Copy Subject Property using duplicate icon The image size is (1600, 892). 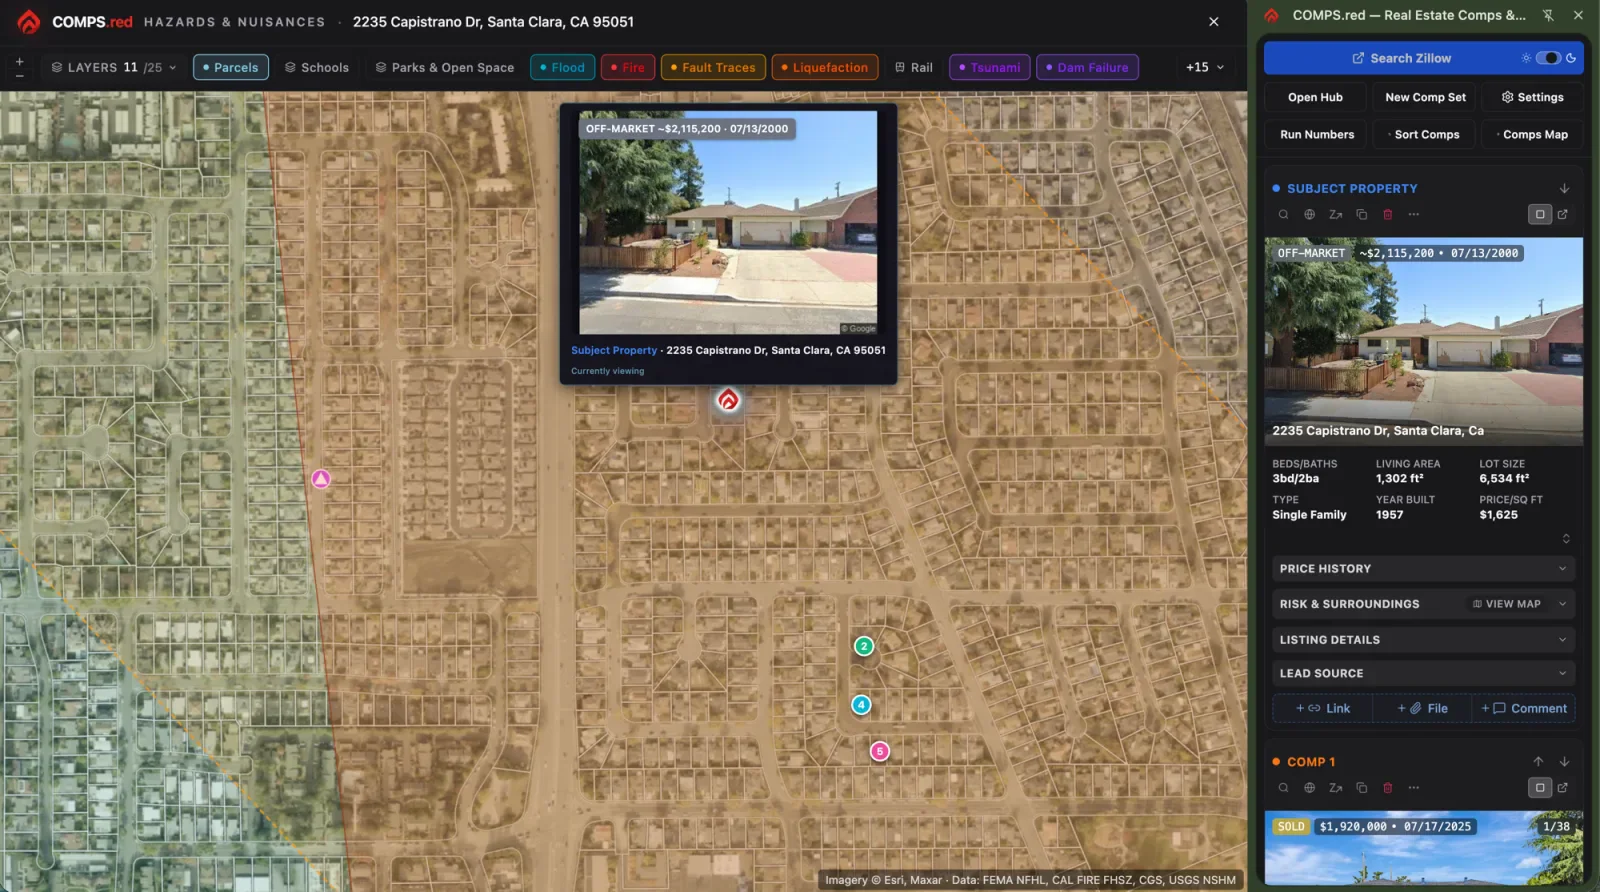coord(1361,214)
